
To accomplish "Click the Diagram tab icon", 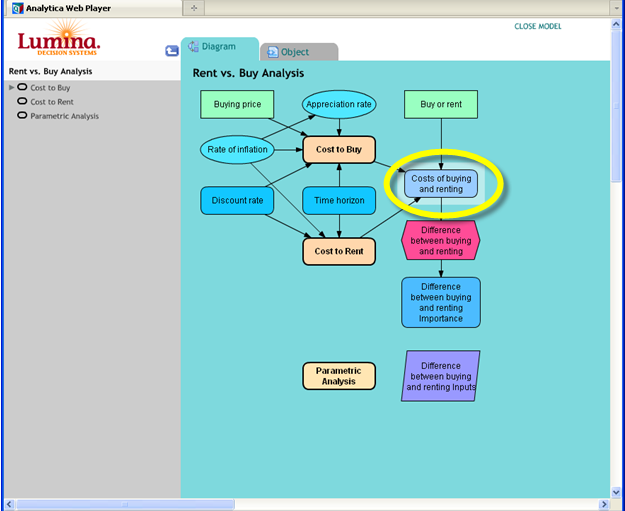I will pos(193,46).
